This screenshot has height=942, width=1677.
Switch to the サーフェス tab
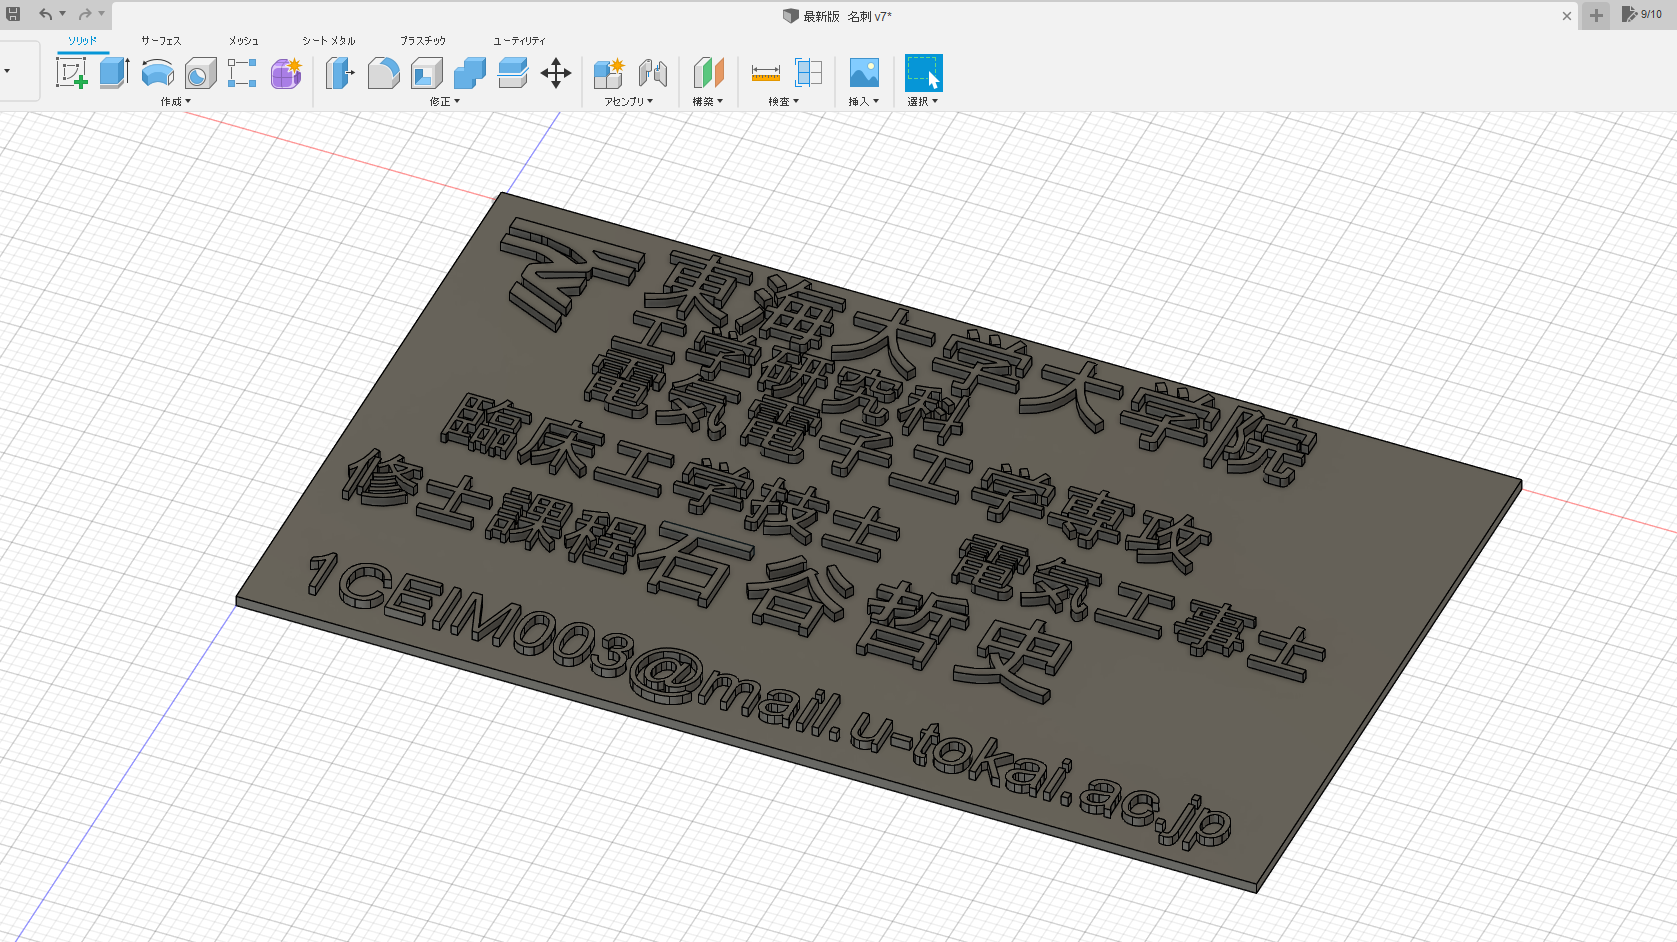pos(161,40)
